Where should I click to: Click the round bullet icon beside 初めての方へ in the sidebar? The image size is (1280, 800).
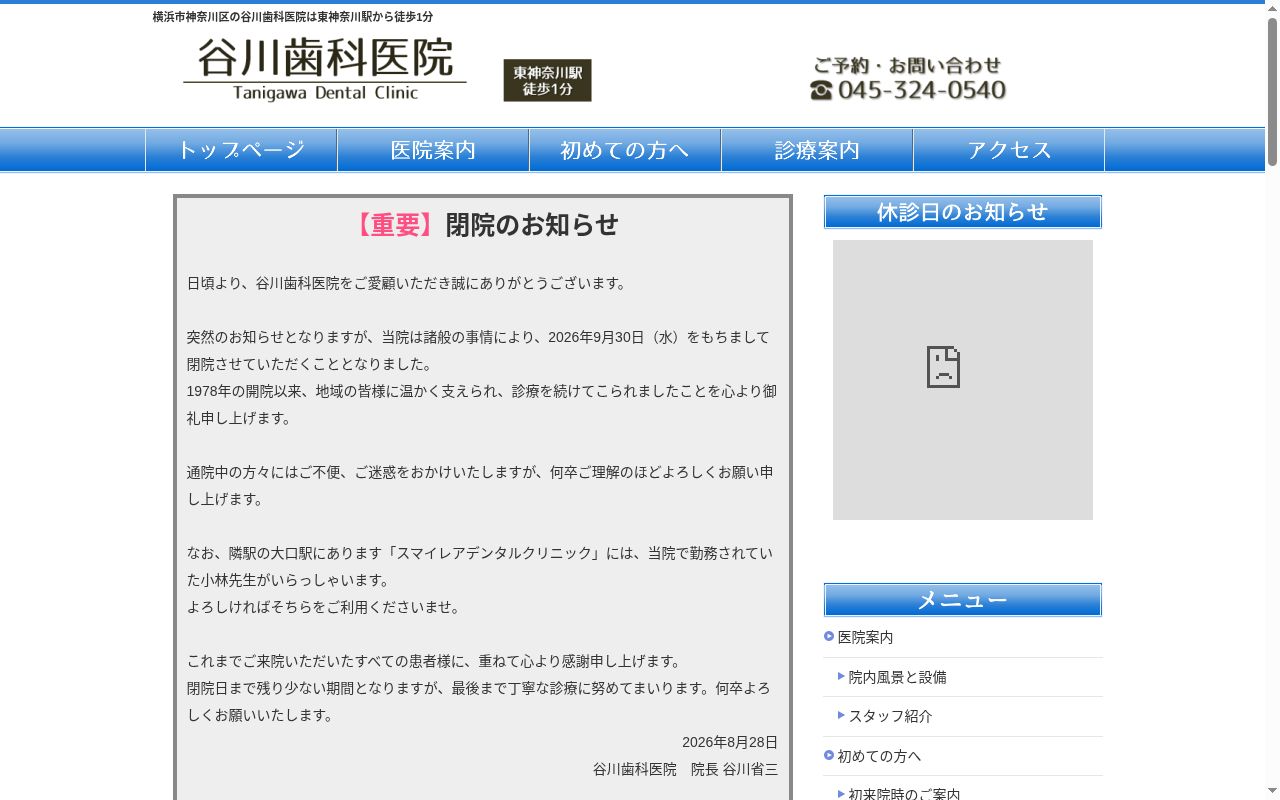tap(829, 755)
